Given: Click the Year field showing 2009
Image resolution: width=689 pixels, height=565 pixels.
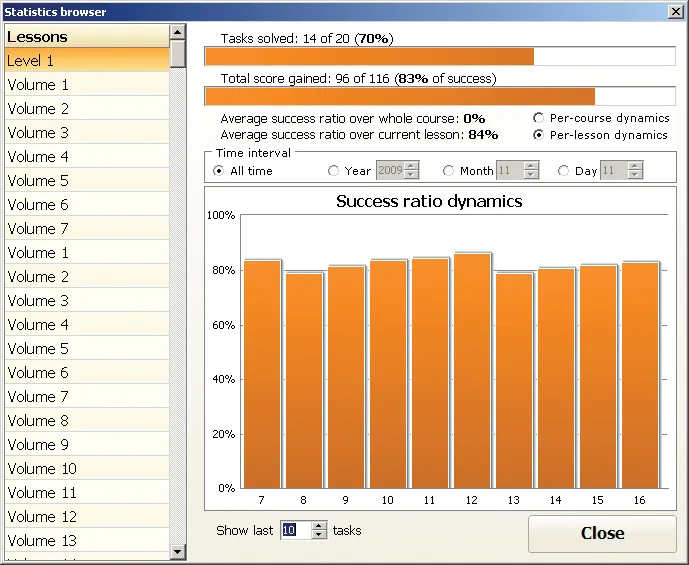Looking at the screenshot, I should (x=391, y=170).
